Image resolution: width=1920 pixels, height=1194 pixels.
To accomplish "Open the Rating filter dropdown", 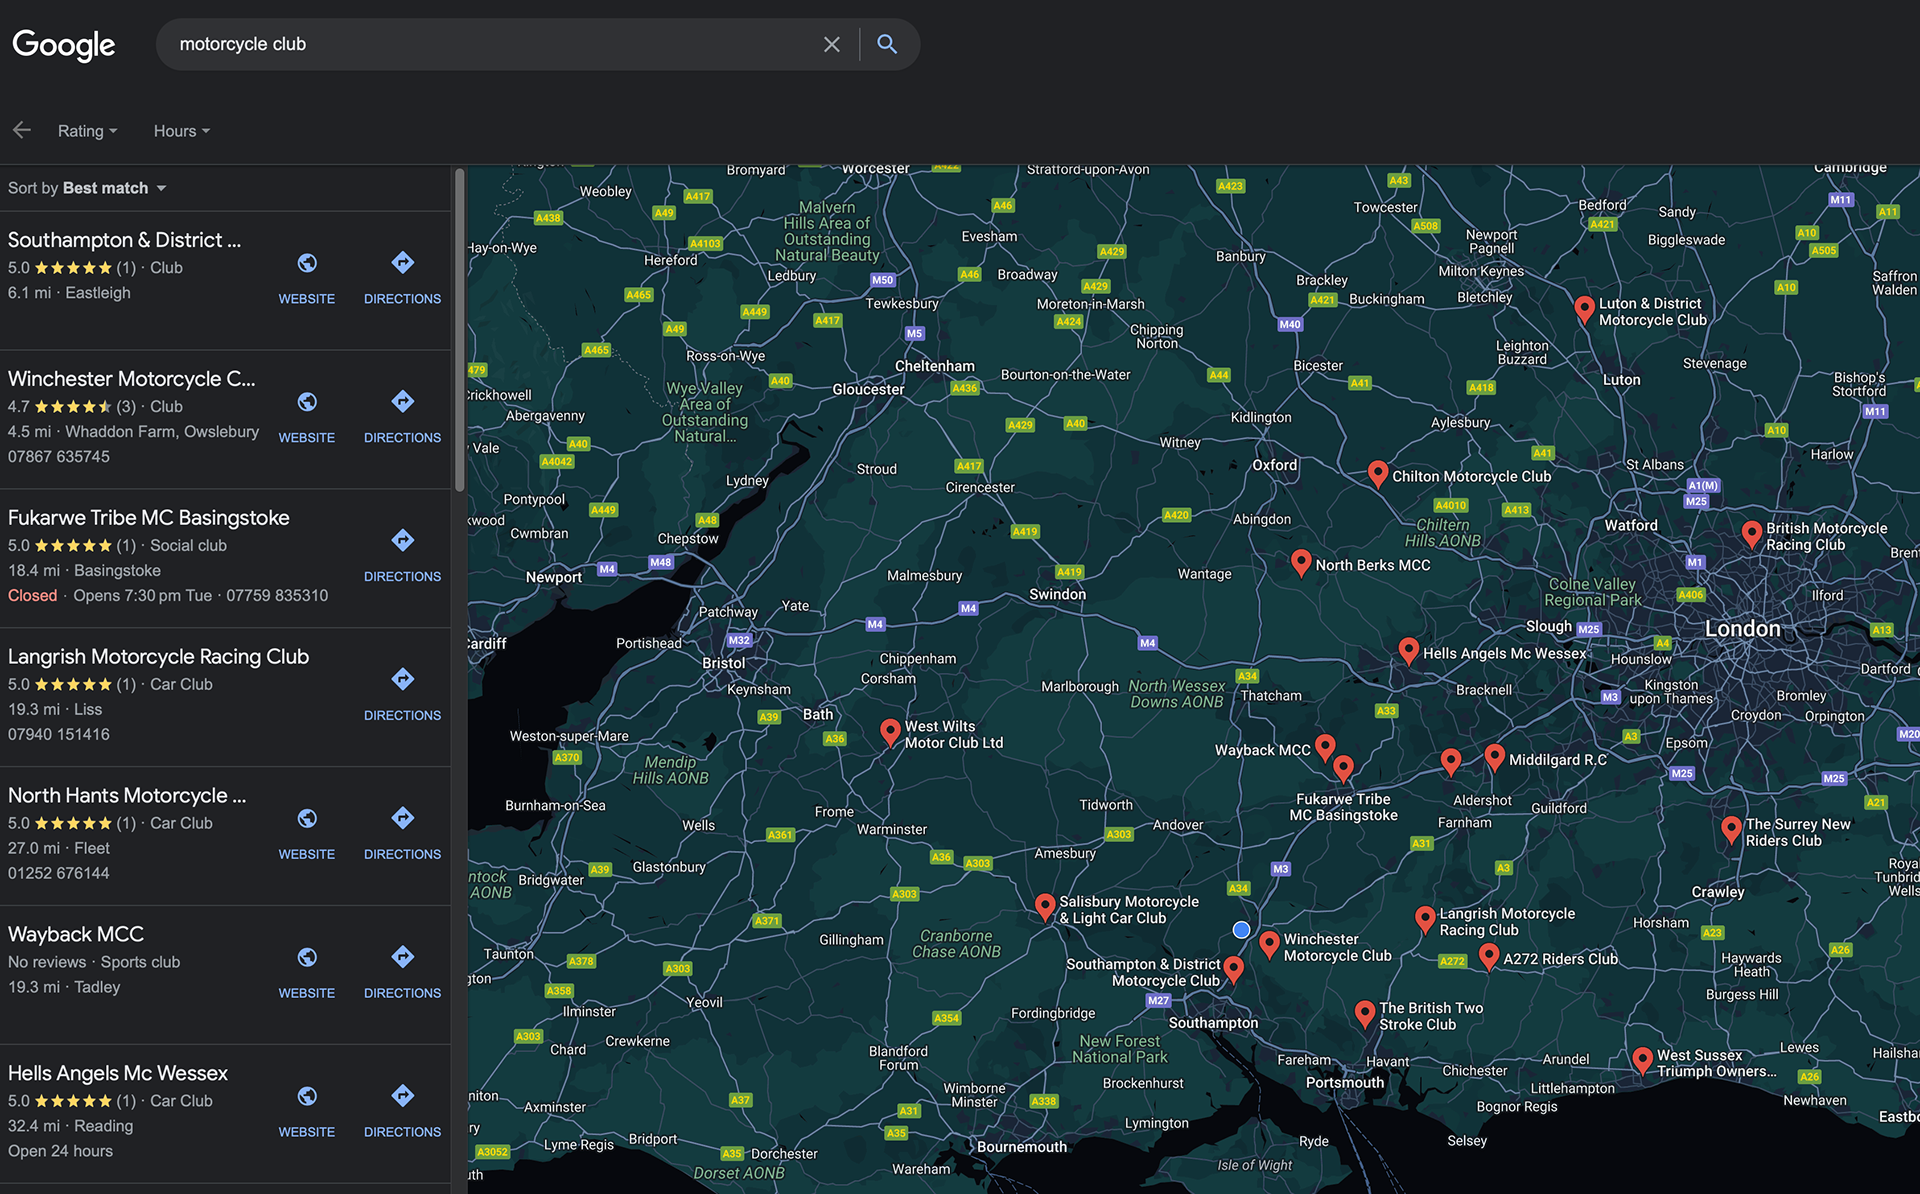I will tap(88, 131).
